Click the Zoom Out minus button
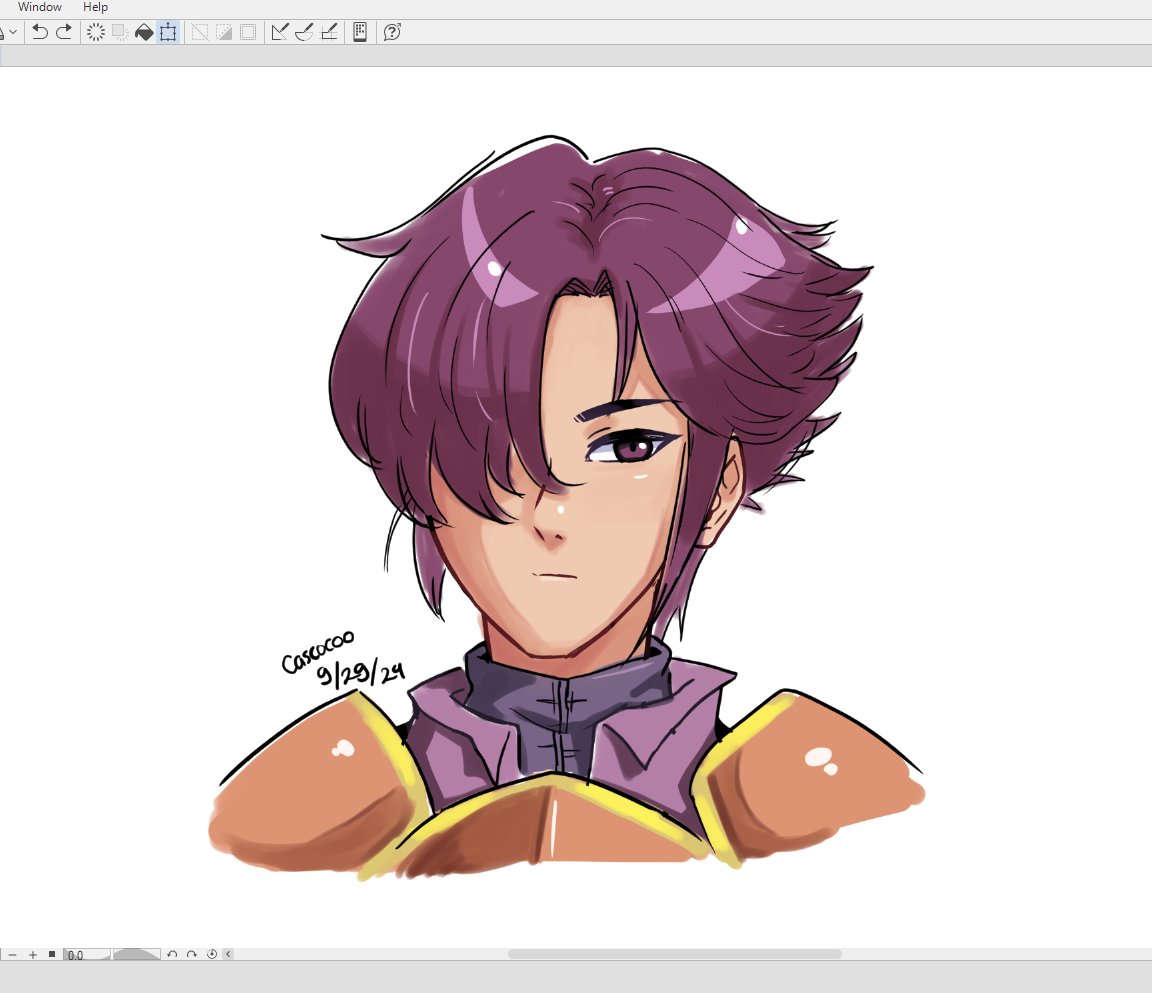 point(12,954)
